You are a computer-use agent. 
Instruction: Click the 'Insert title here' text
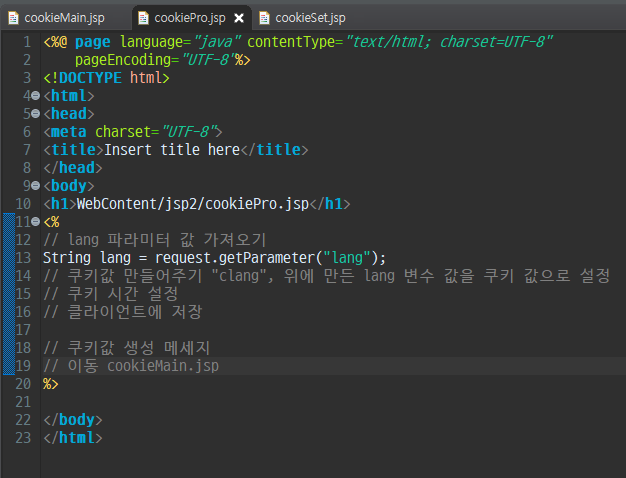tap(172, 150)
